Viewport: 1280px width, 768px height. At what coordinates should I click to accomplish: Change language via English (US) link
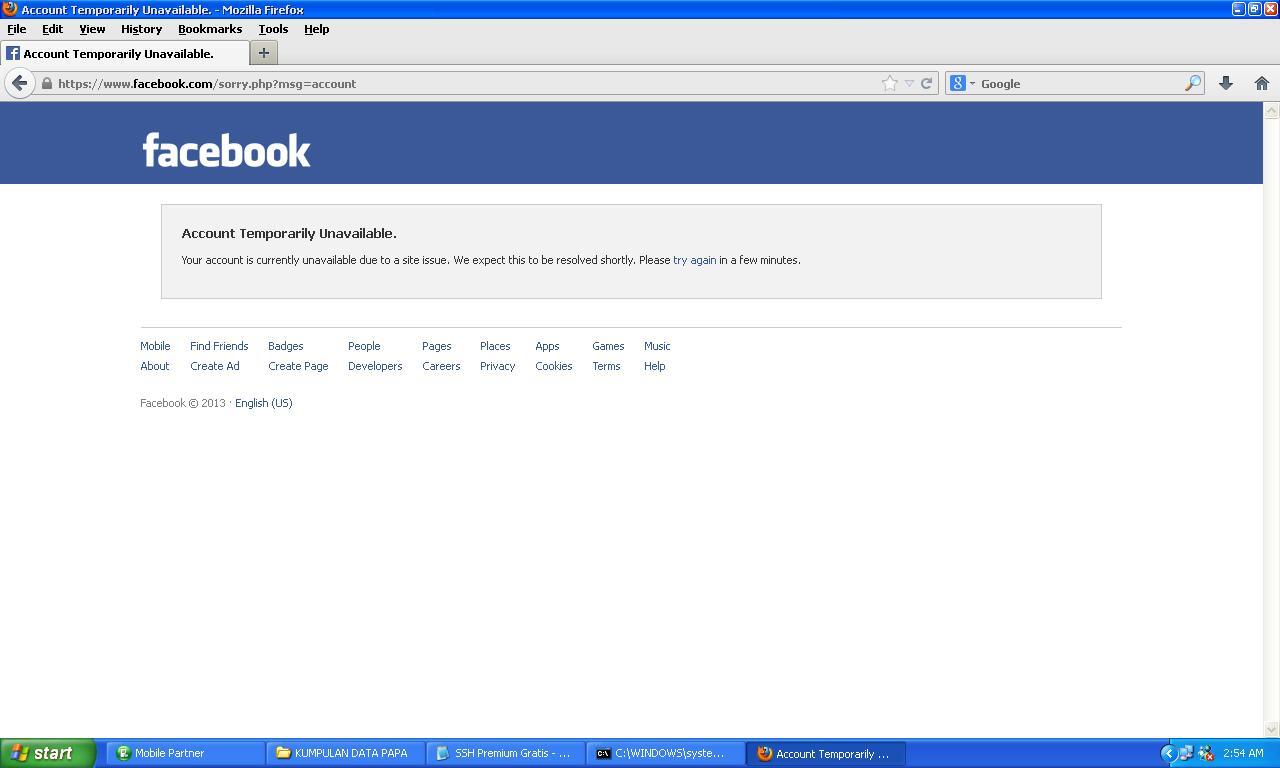264,403
